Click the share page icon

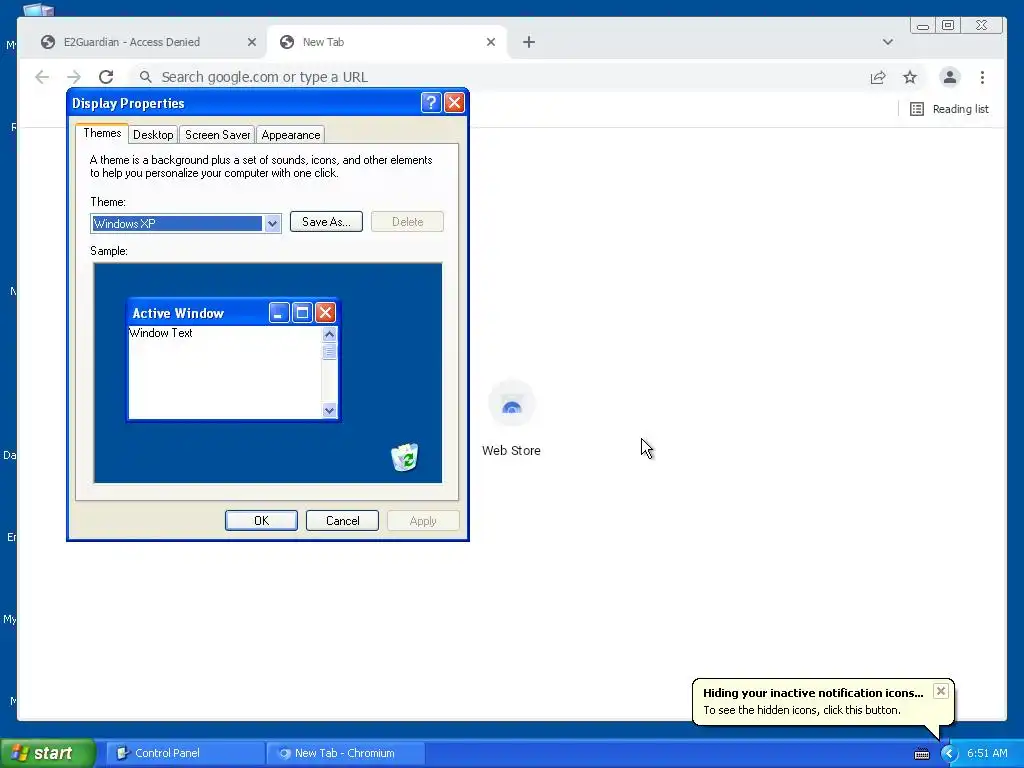pos(878,77)
